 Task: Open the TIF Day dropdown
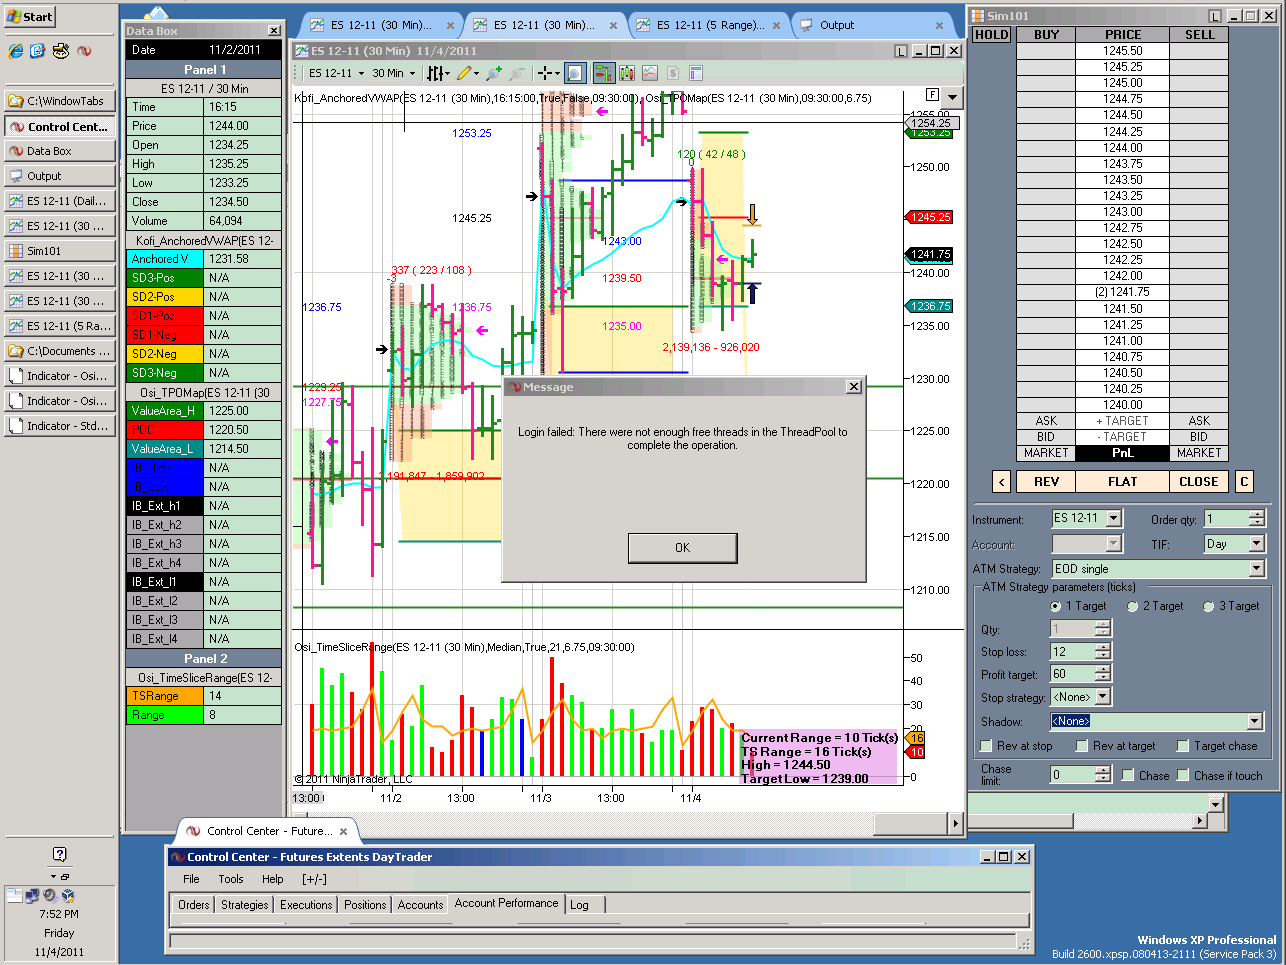(x=1257, y=544)
